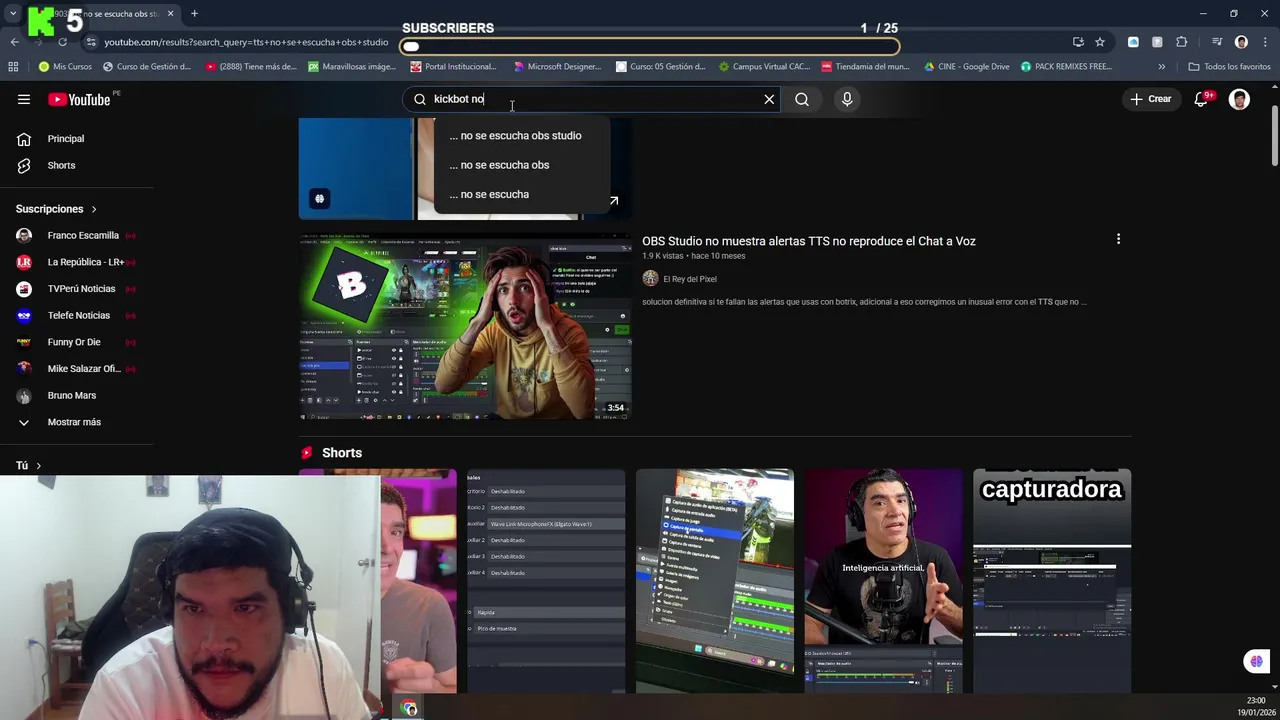
Task: Open the Microsoft Designer bookmark
Action: click(x=557, y=67)
